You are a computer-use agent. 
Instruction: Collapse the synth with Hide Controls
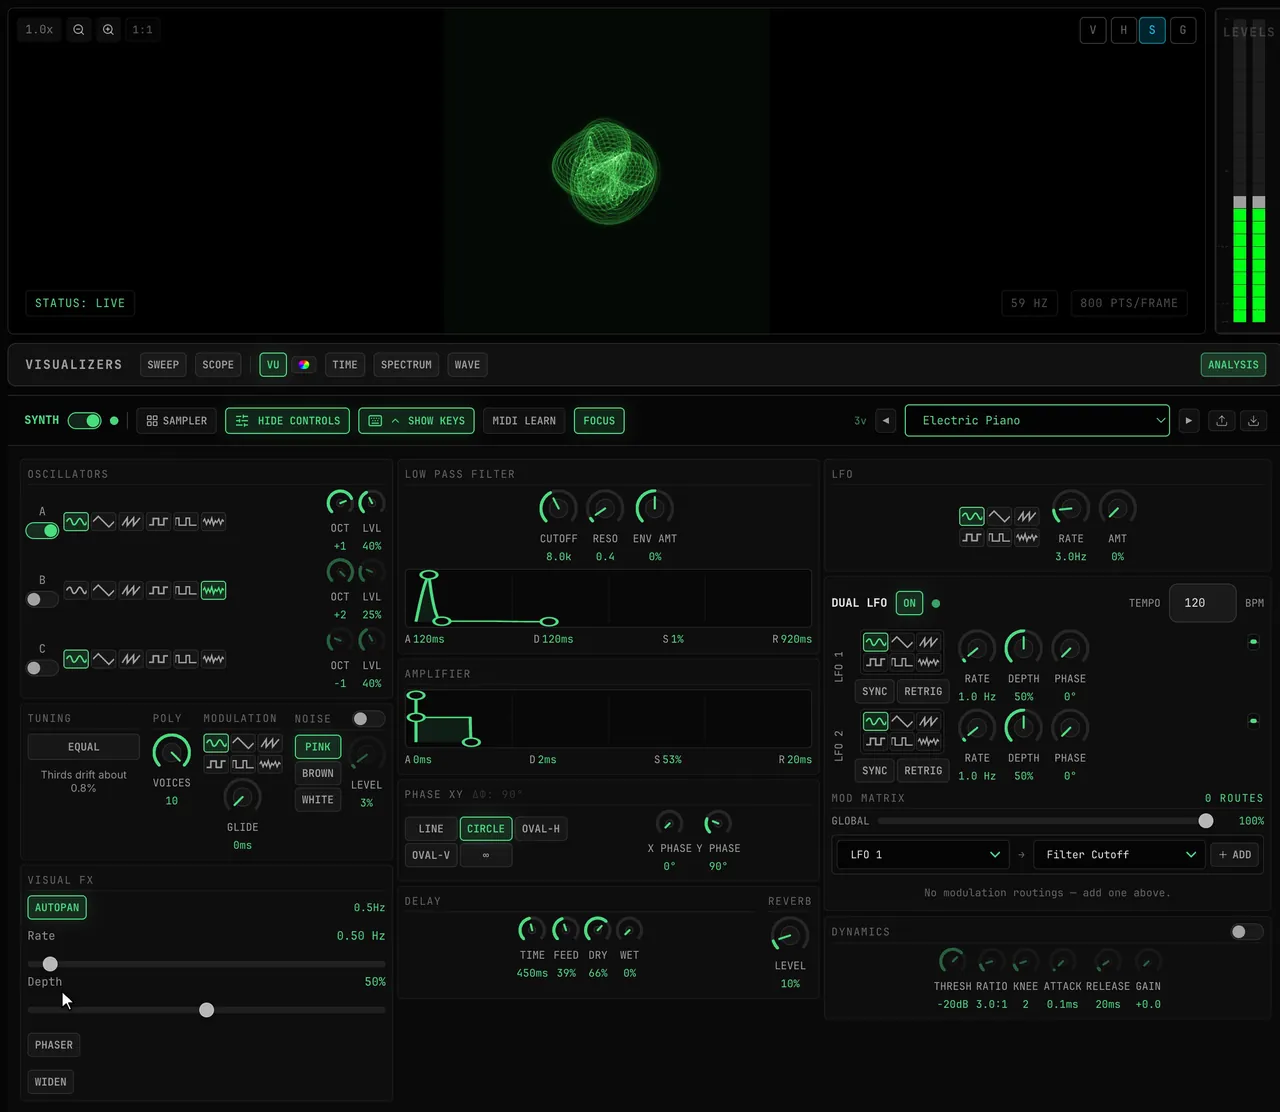point(288,421)
